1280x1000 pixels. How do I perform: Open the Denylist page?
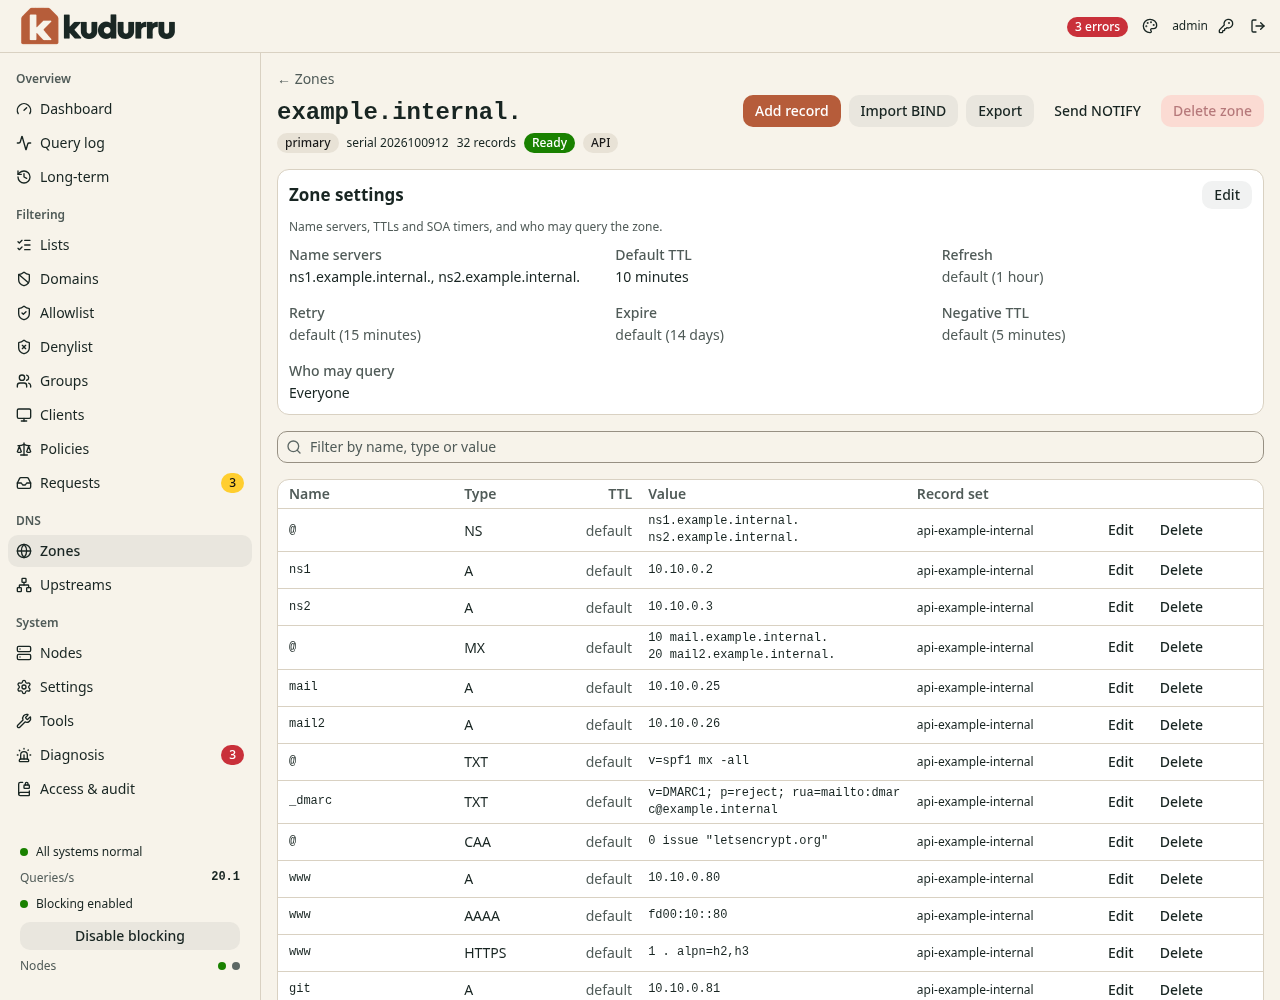click(x=130, y=347)
